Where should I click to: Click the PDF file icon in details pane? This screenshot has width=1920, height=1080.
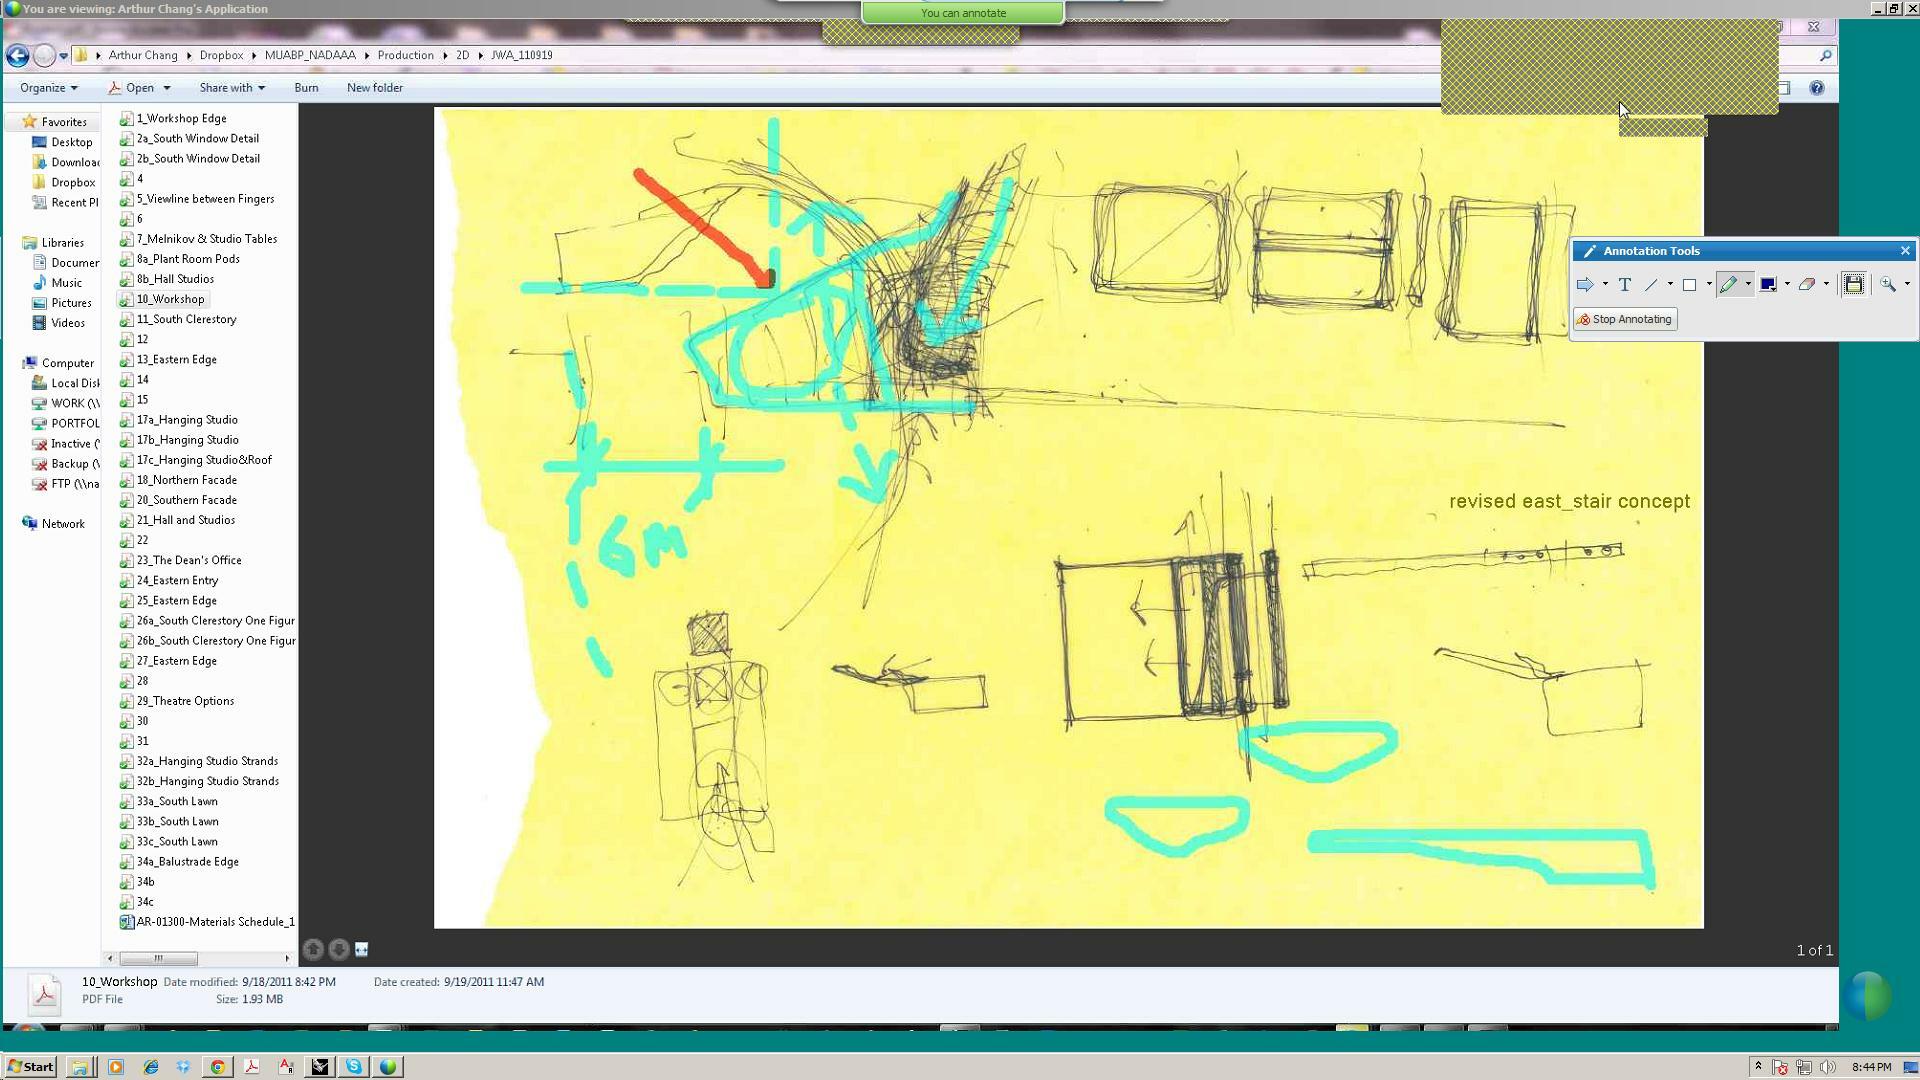(x=44, y=993)
